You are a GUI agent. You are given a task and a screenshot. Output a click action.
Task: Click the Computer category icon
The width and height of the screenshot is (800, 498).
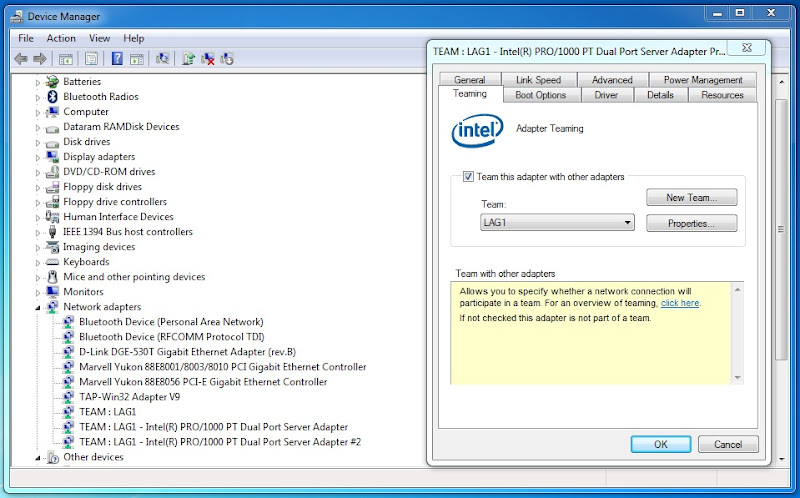point(52,112)
